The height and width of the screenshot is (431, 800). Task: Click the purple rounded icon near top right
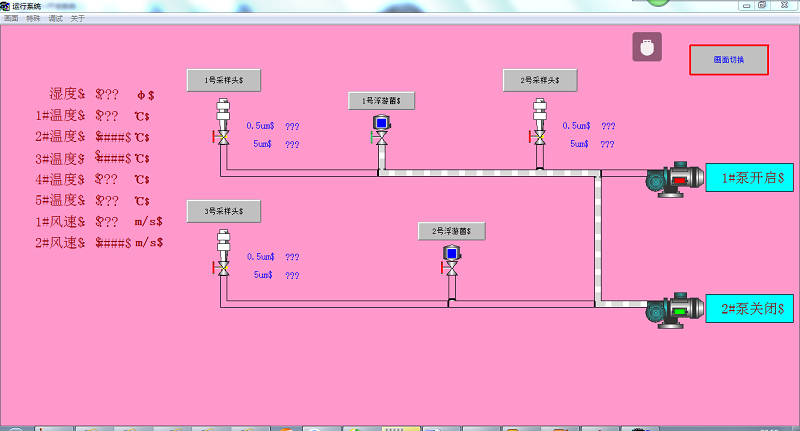coord(647,47)
